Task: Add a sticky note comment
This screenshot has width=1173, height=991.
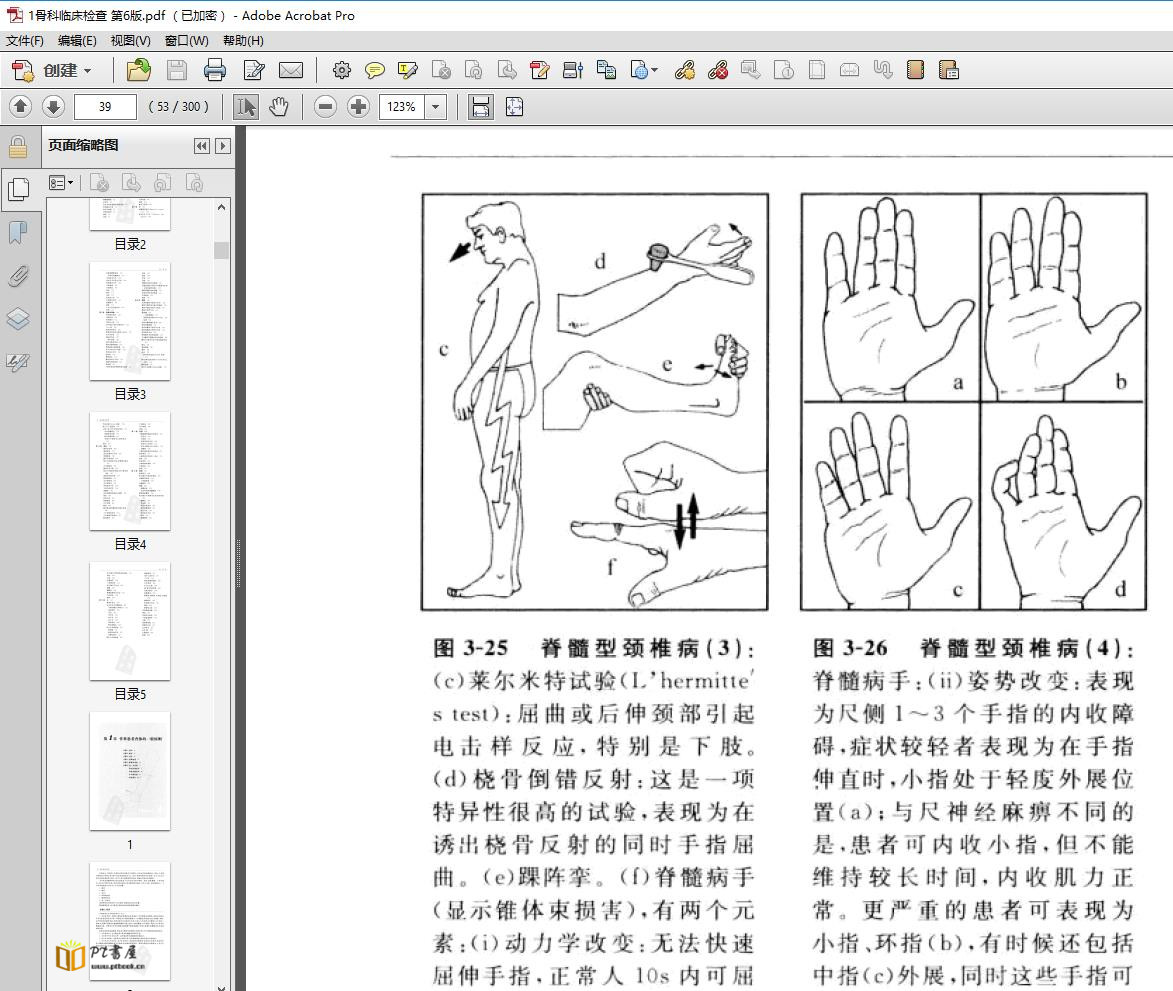Action: pos(374,70)
